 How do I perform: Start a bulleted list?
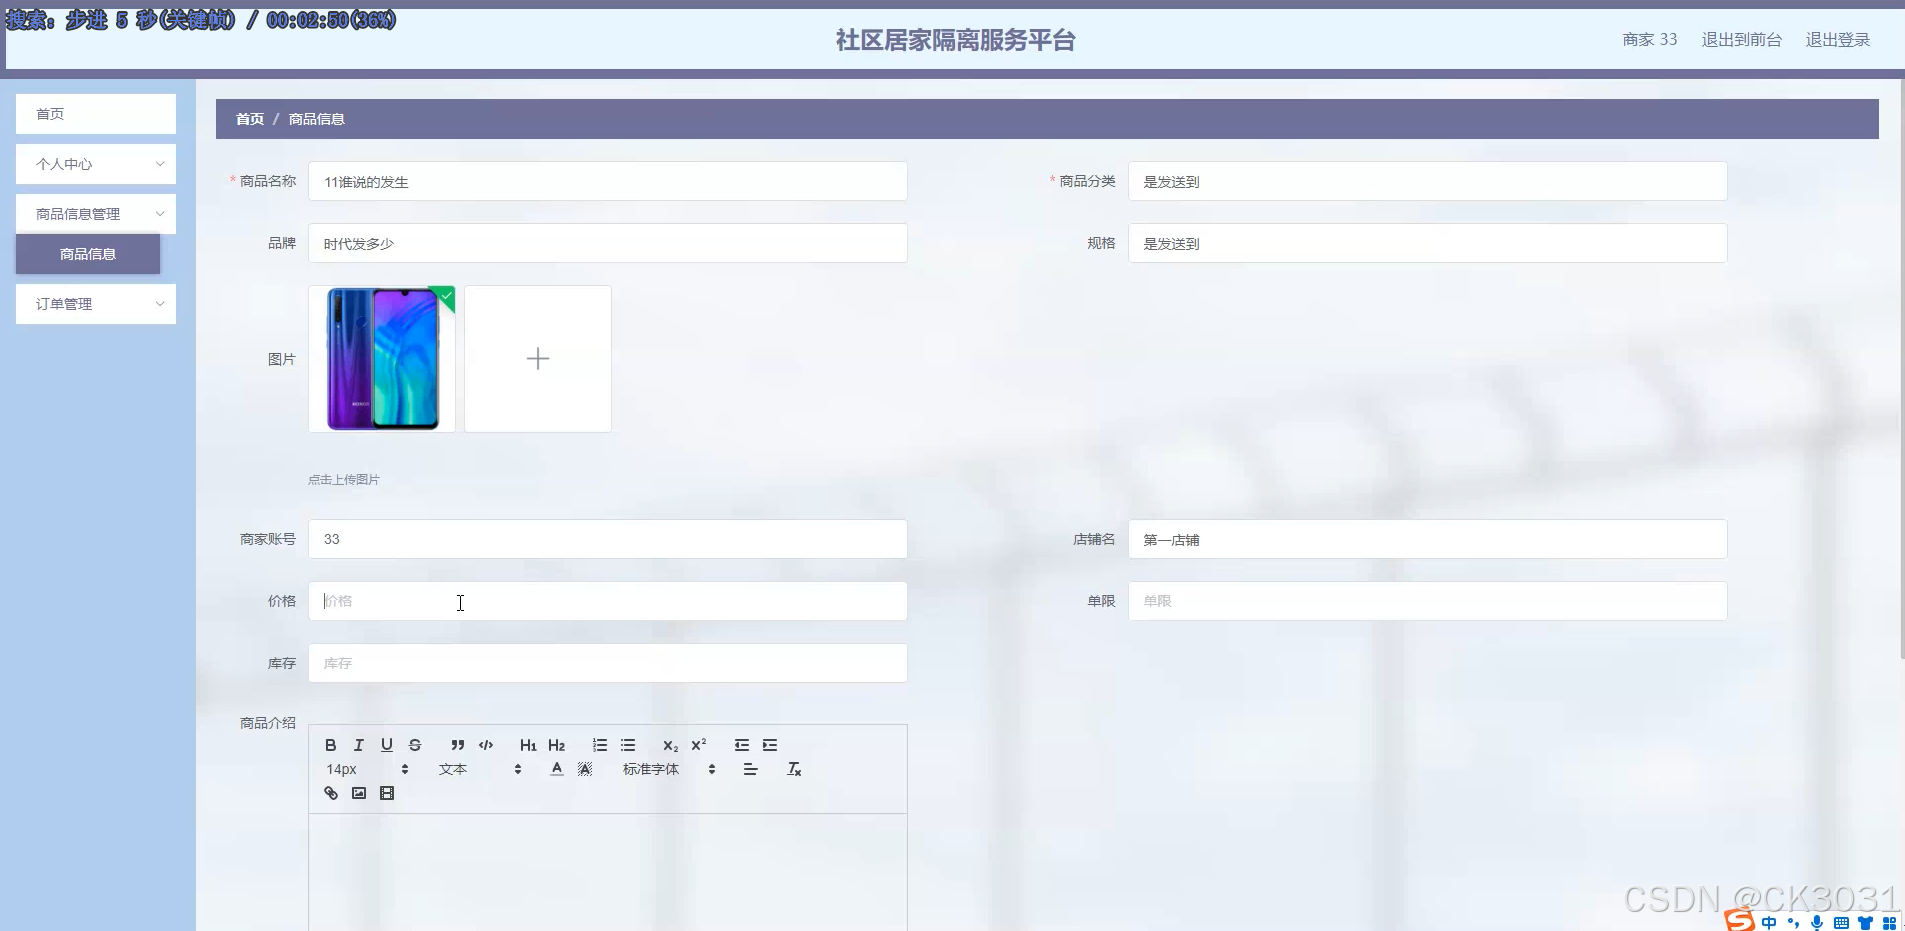(x=628, y=745)
